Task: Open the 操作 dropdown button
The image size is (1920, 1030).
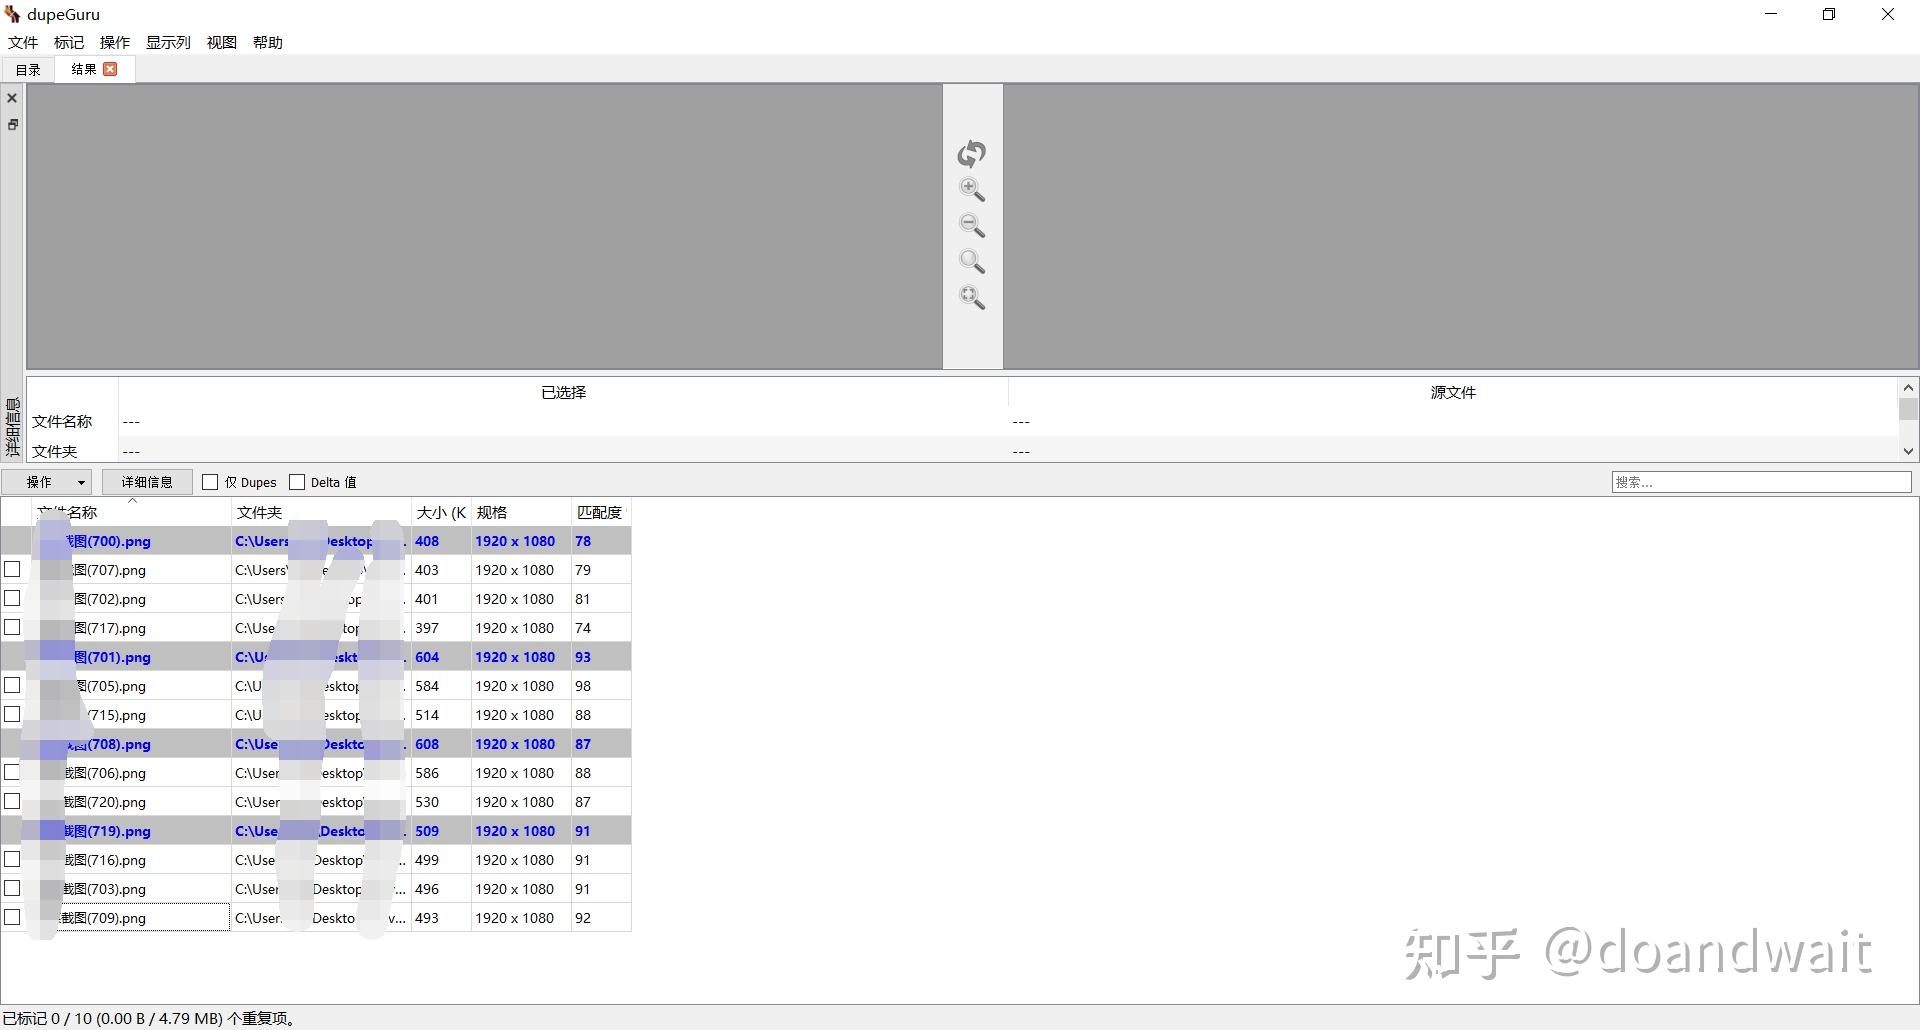Action: (x=47, y=482)
